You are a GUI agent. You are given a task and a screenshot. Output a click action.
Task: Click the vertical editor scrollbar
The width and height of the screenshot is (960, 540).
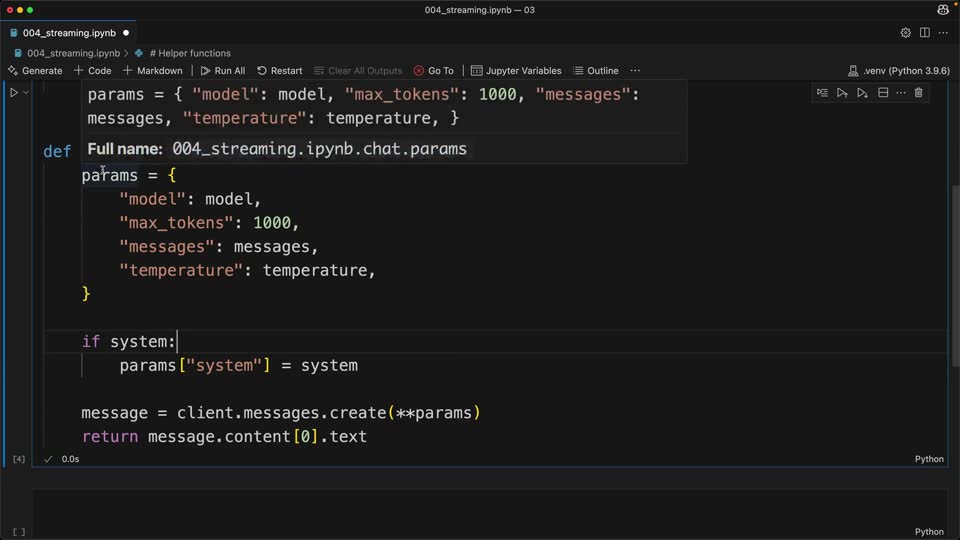(x=955, y=276)
